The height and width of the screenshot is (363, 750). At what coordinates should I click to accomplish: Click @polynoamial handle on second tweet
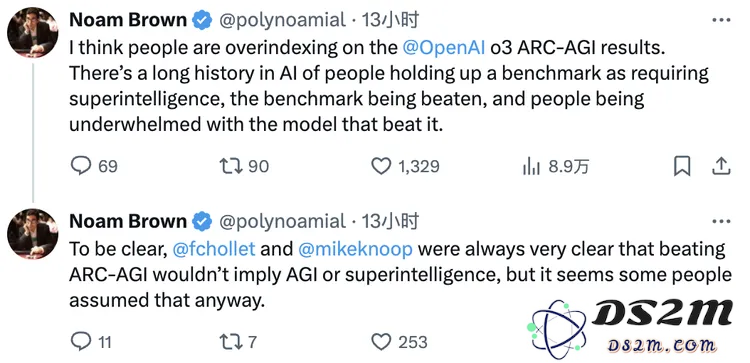tap(282, 221)
